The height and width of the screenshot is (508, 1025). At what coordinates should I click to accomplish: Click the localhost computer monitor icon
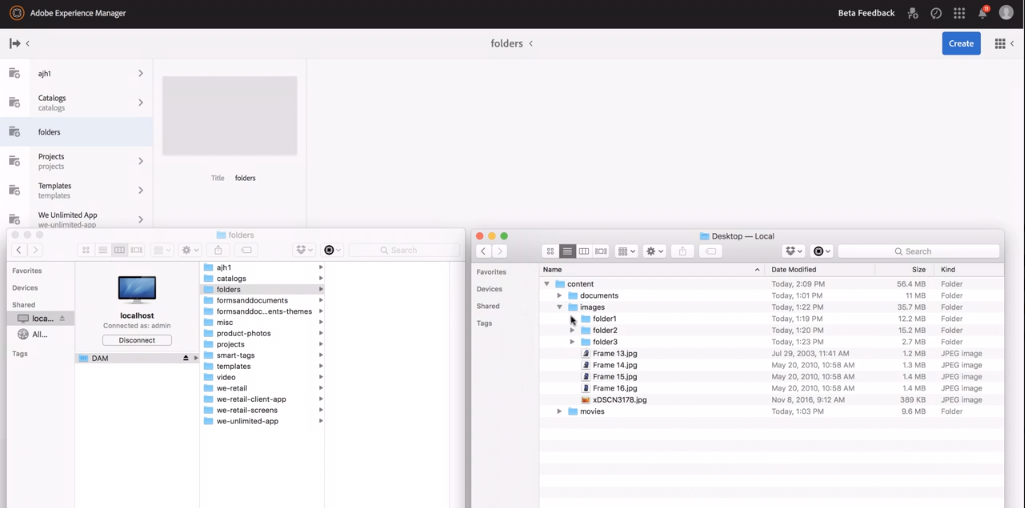click(137, 290)
